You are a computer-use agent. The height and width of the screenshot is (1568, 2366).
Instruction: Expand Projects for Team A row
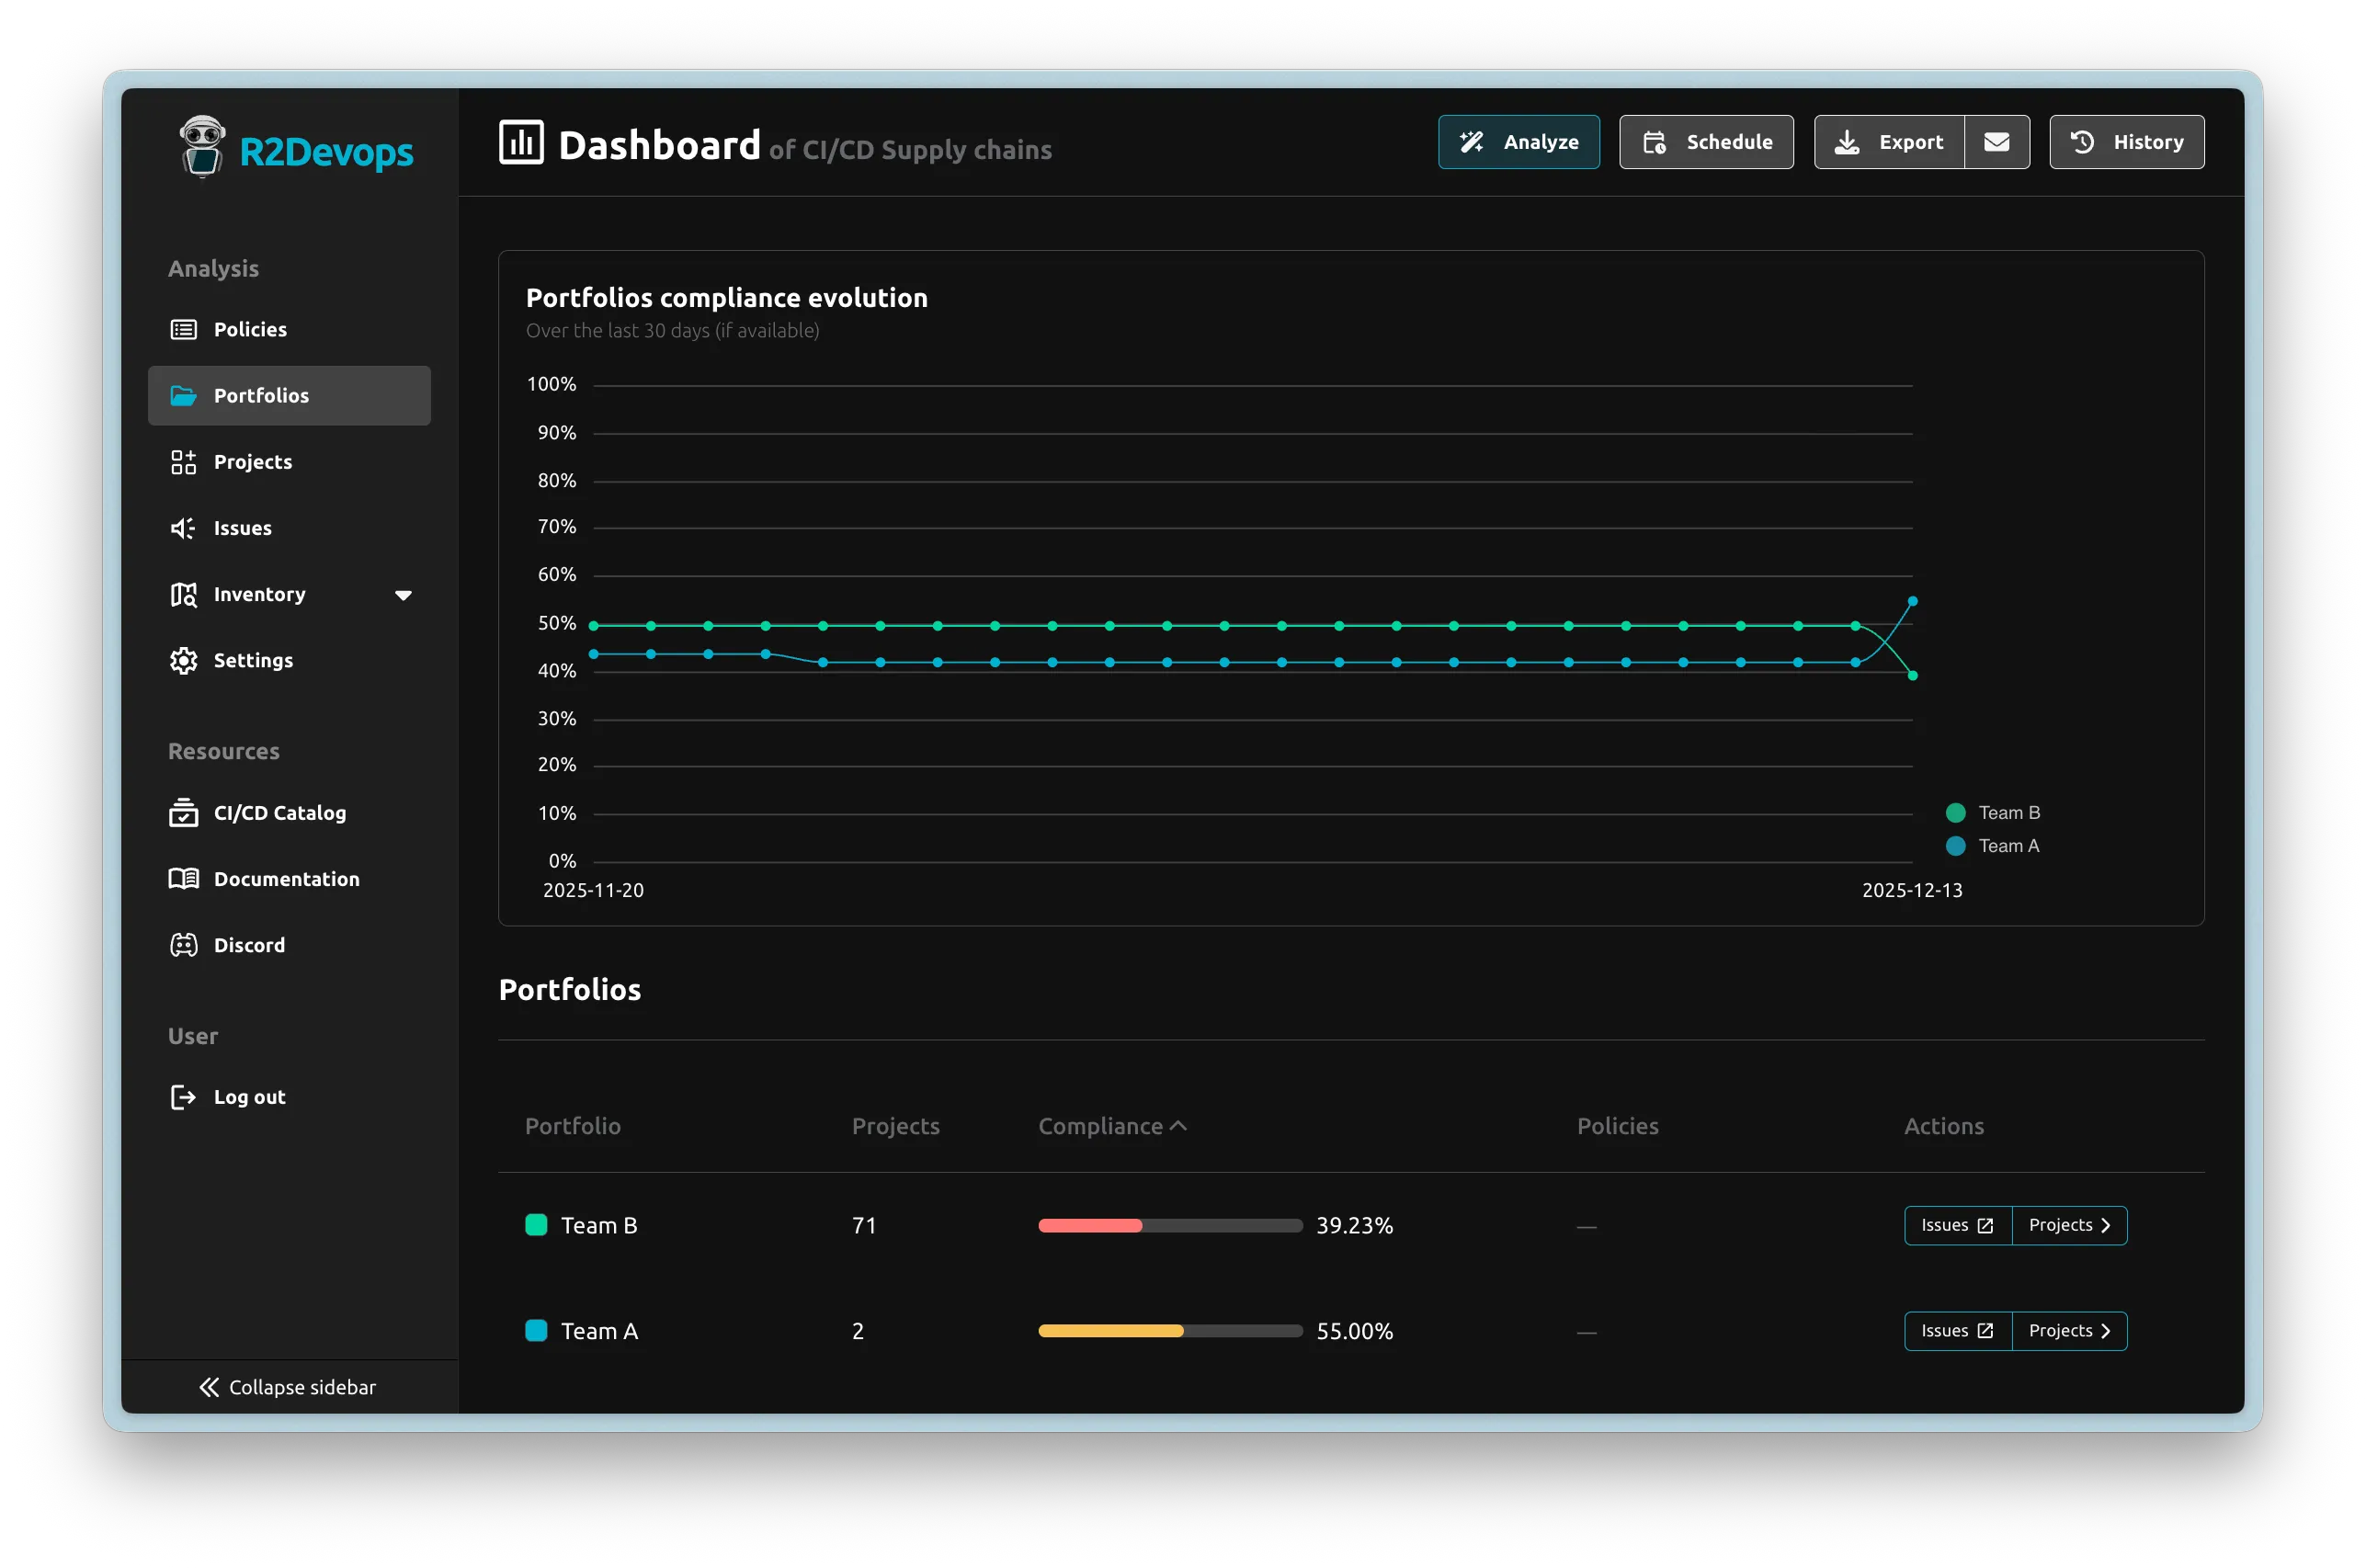pos(2068,1330)
